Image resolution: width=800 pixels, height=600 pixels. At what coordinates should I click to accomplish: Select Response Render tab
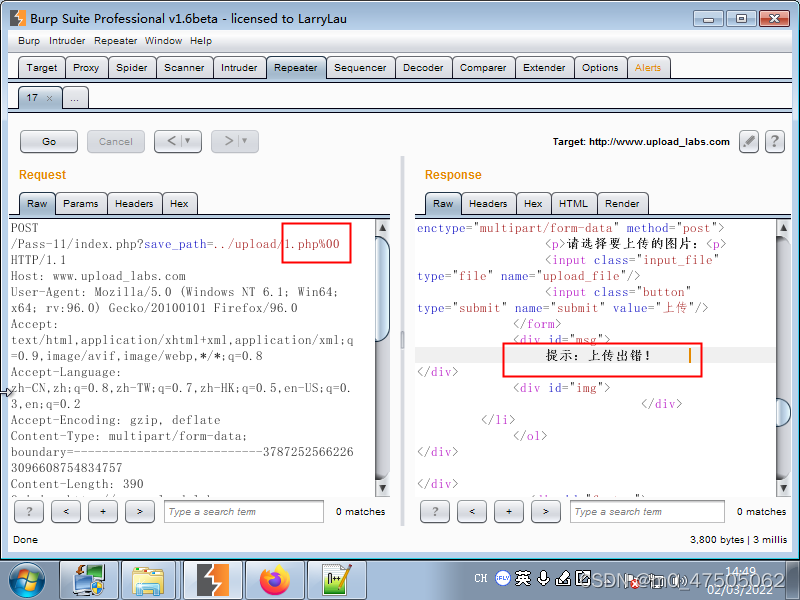[x=622, y=204]
